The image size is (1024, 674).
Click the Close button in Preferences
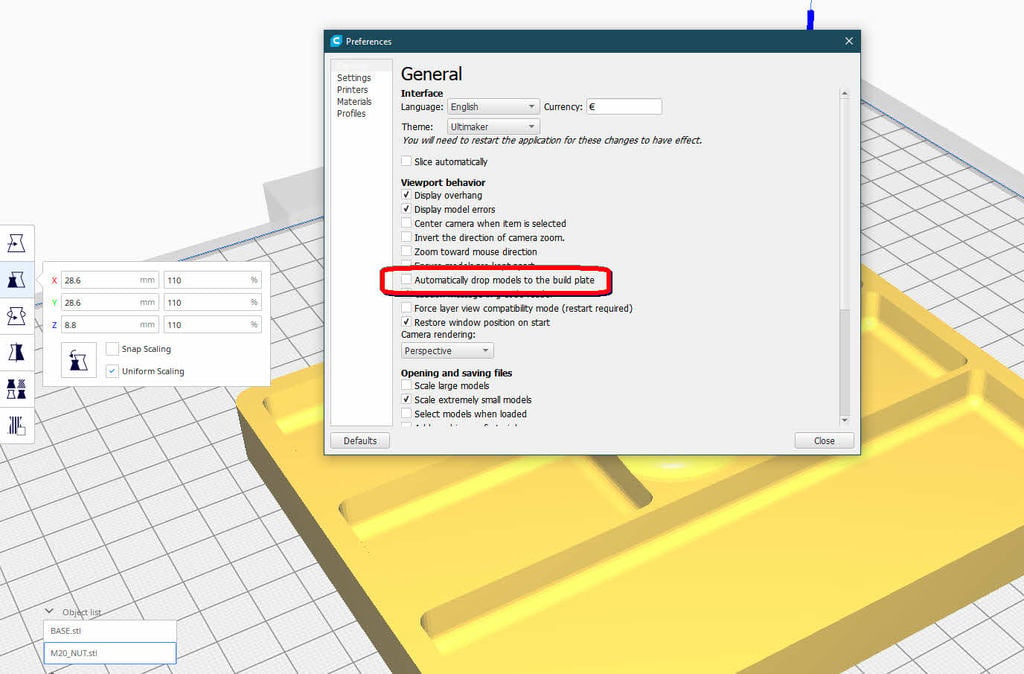(824, 441)
